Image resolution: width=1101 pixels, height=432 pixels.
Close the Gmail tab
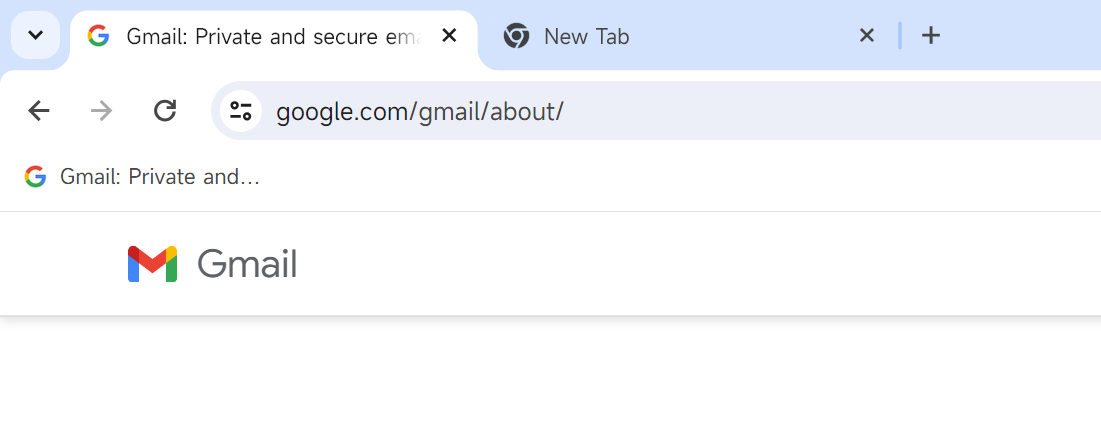pos(449,35)
